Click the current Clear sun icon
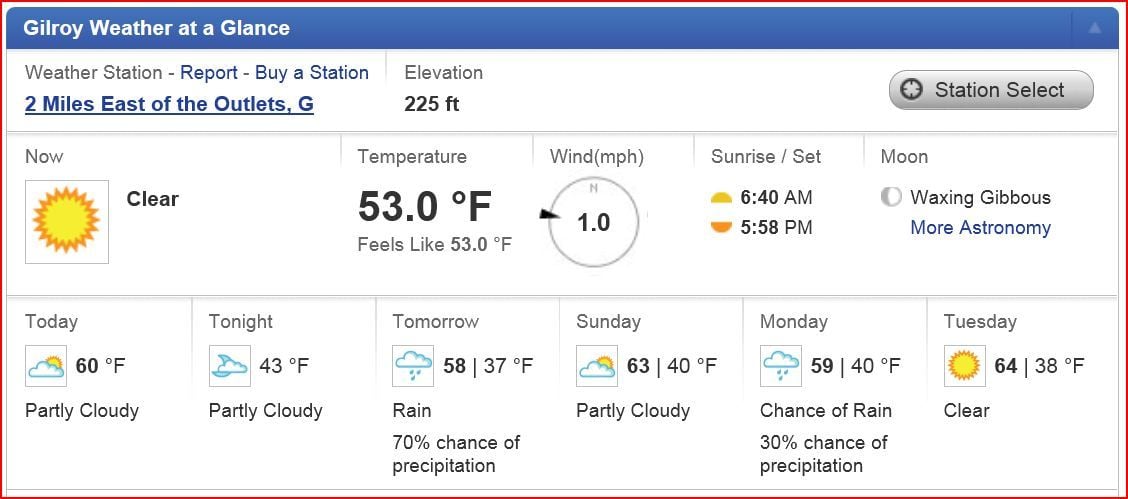The width and height of the screenshot is (1128, 499). point(67,221)
